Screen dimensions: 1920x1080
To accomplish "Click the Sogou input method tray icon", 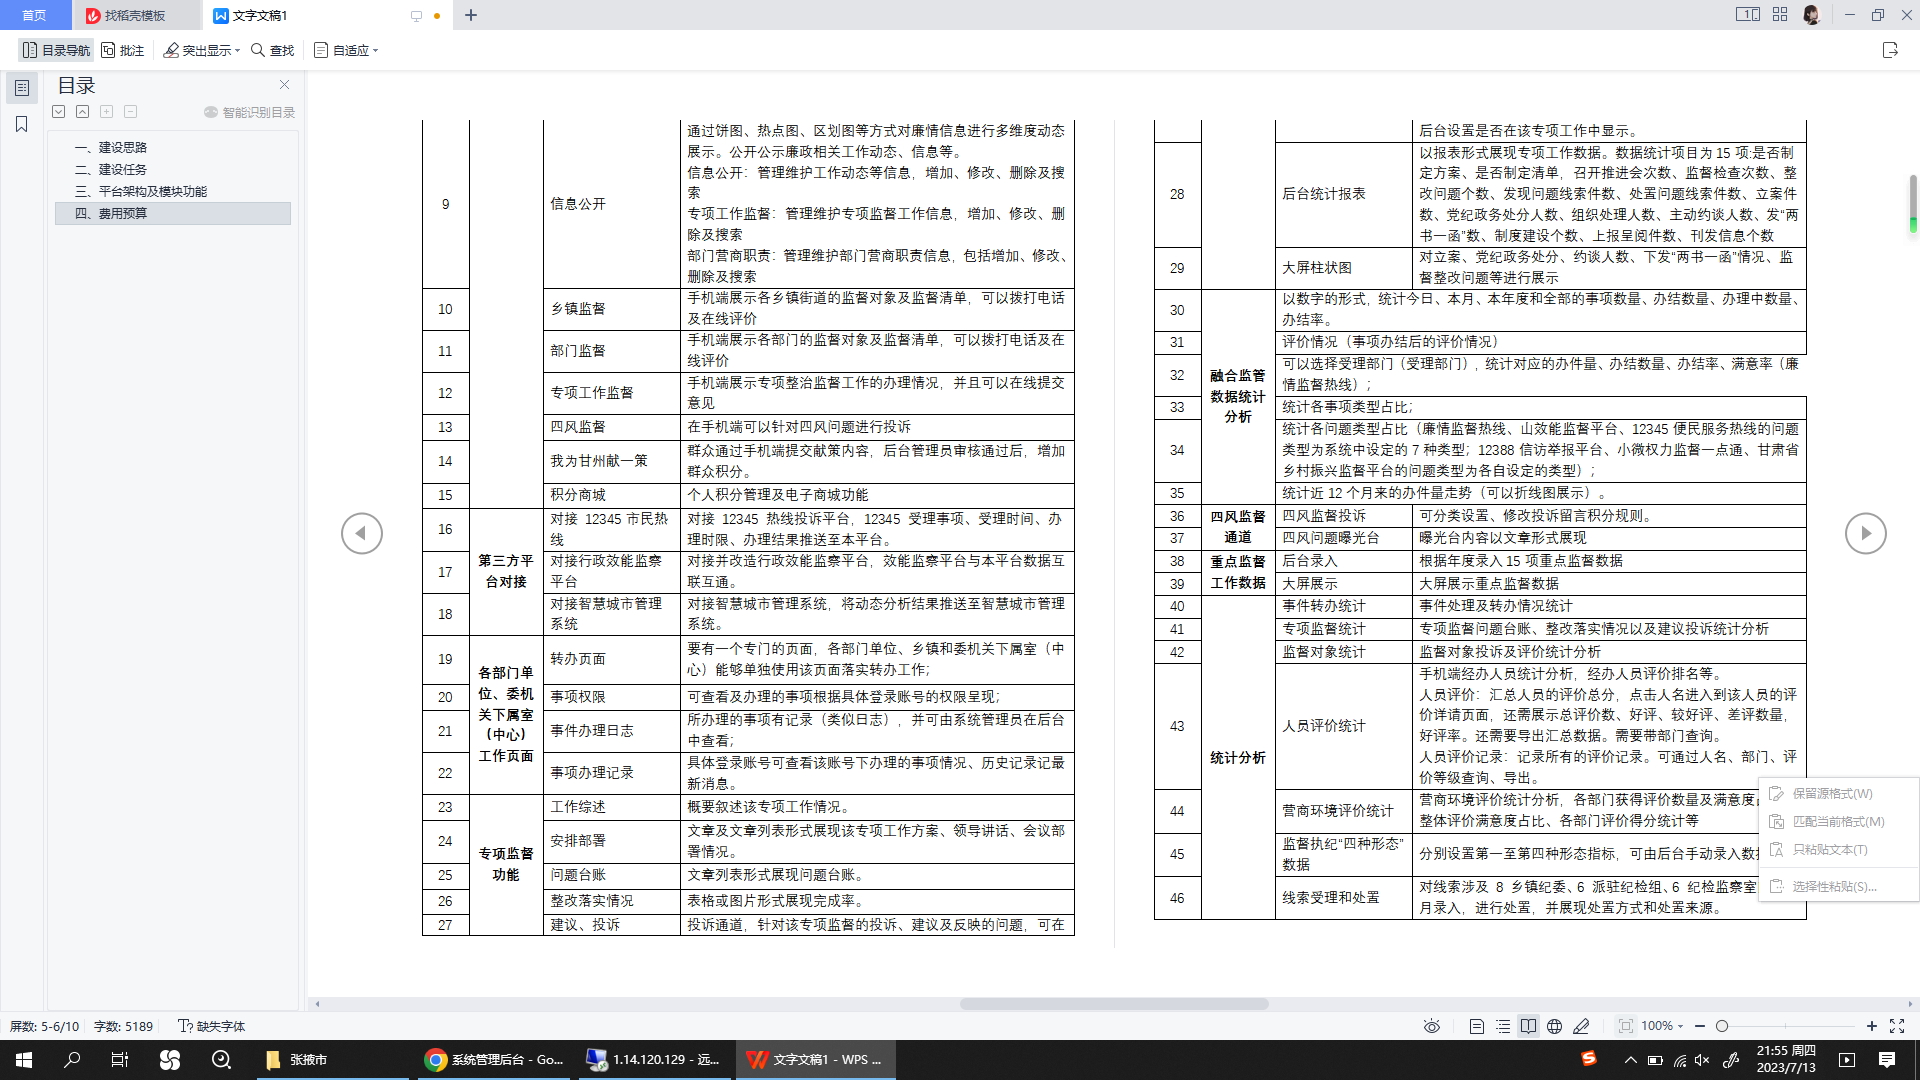I will 1588,1059.
